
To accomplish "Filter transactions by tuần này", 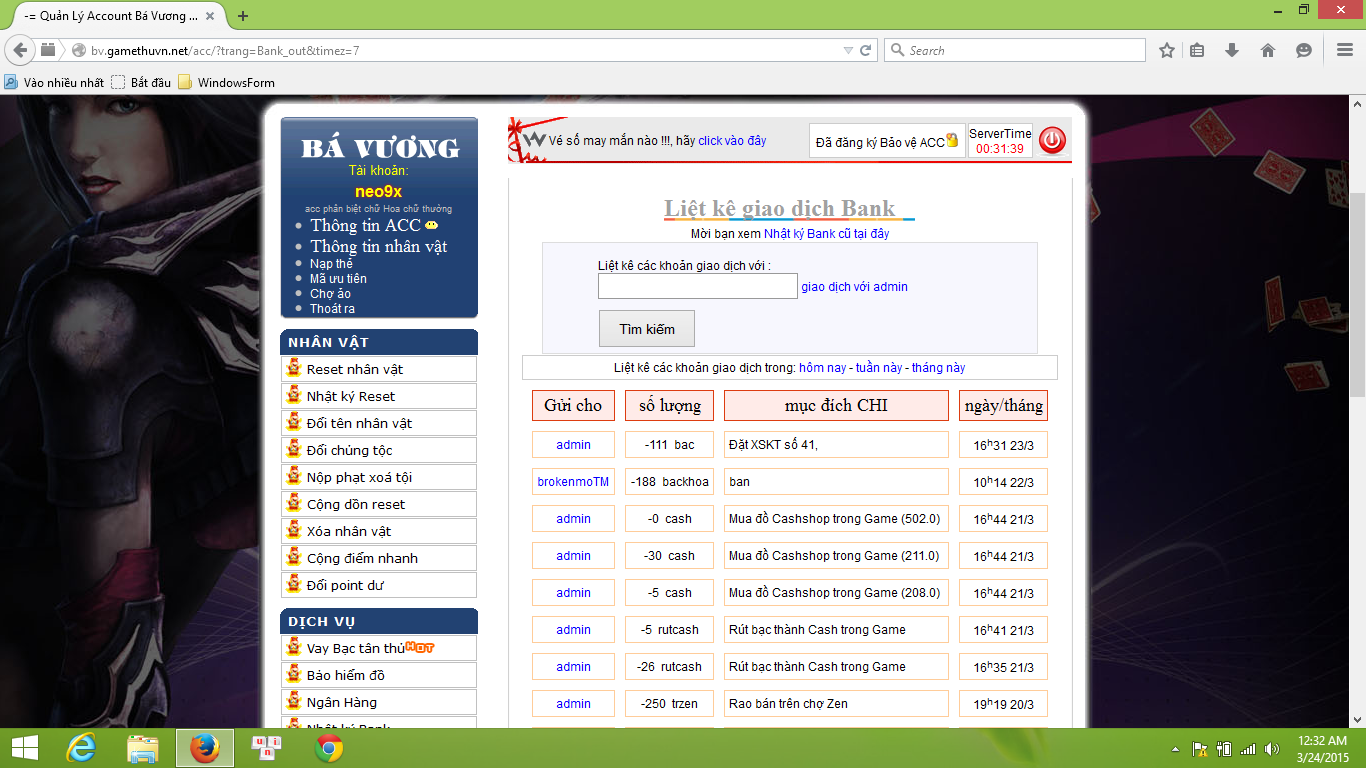I will click(879, 368).
